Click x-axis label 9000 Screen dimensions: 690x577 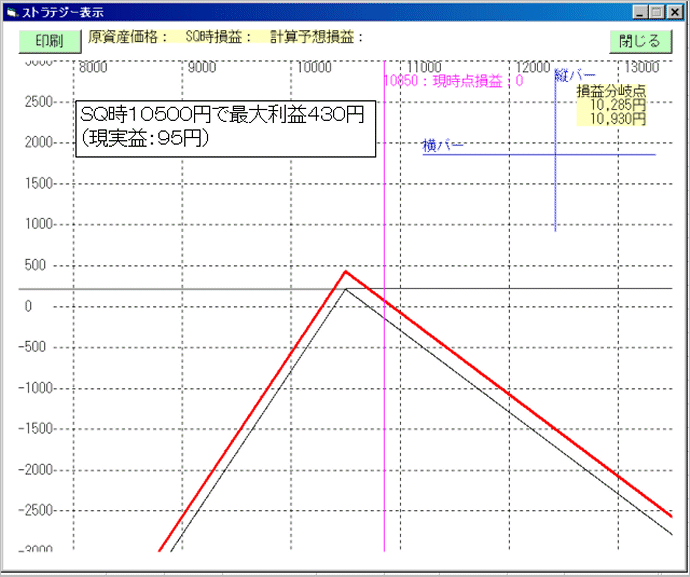coord(202,67)
